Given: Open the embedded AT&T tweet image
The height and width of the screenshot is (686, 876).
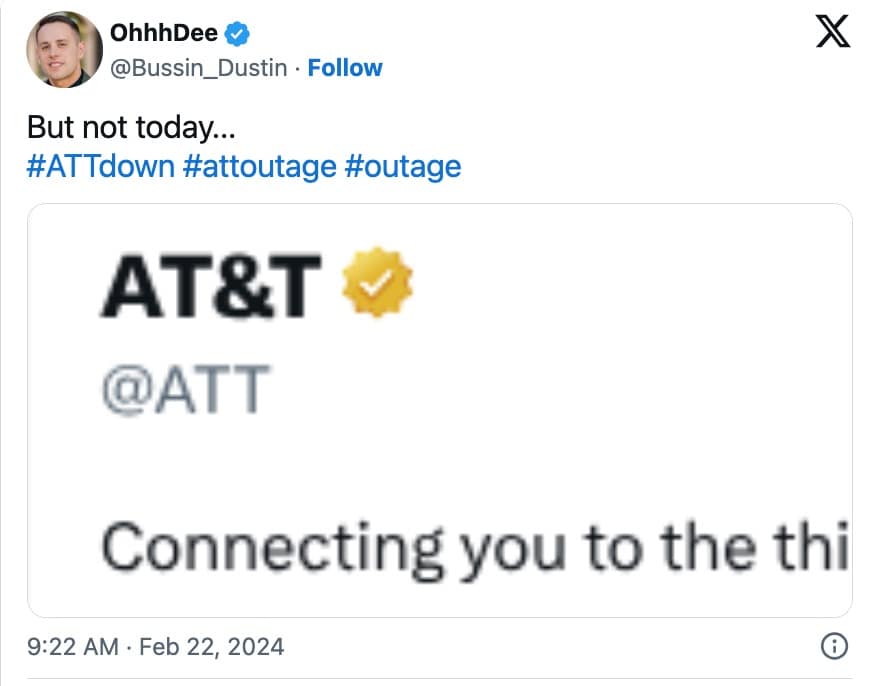Looking at the screenshot, I should [x=440, y=408].
